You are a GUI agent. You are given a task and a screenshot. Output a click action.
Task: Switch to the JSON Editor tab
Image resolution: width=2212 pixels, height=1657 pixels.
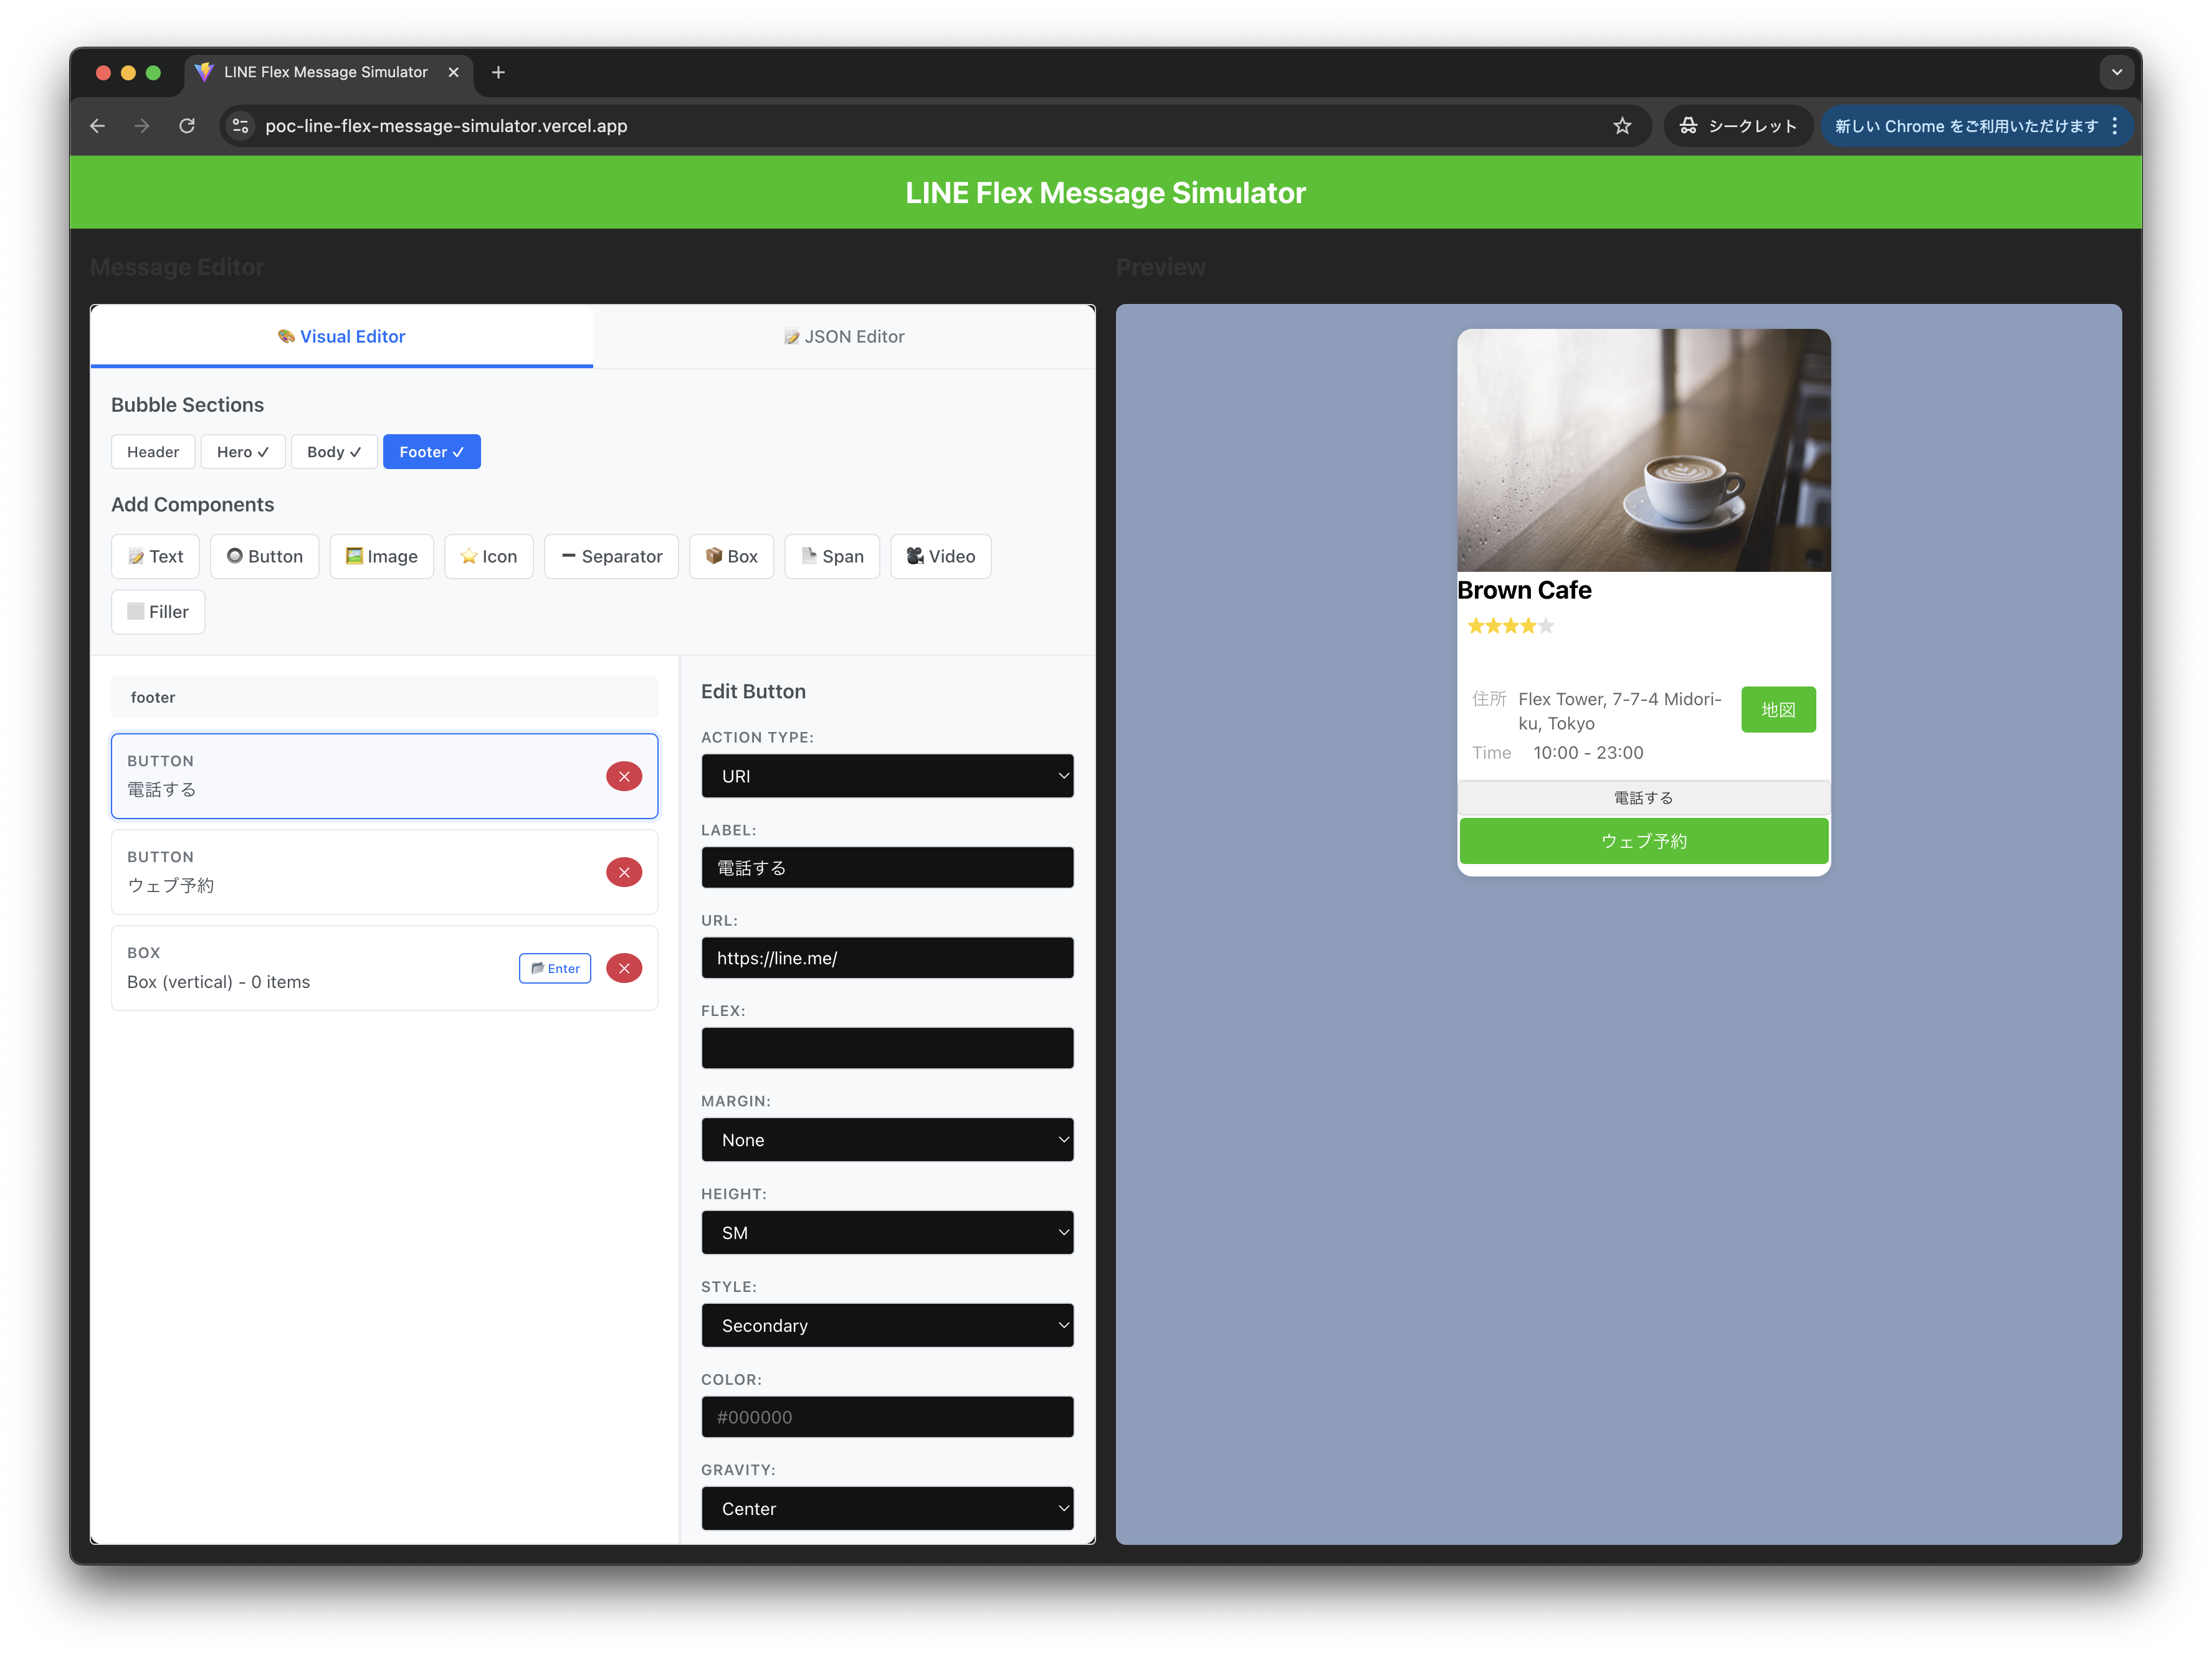click(843, 336)
